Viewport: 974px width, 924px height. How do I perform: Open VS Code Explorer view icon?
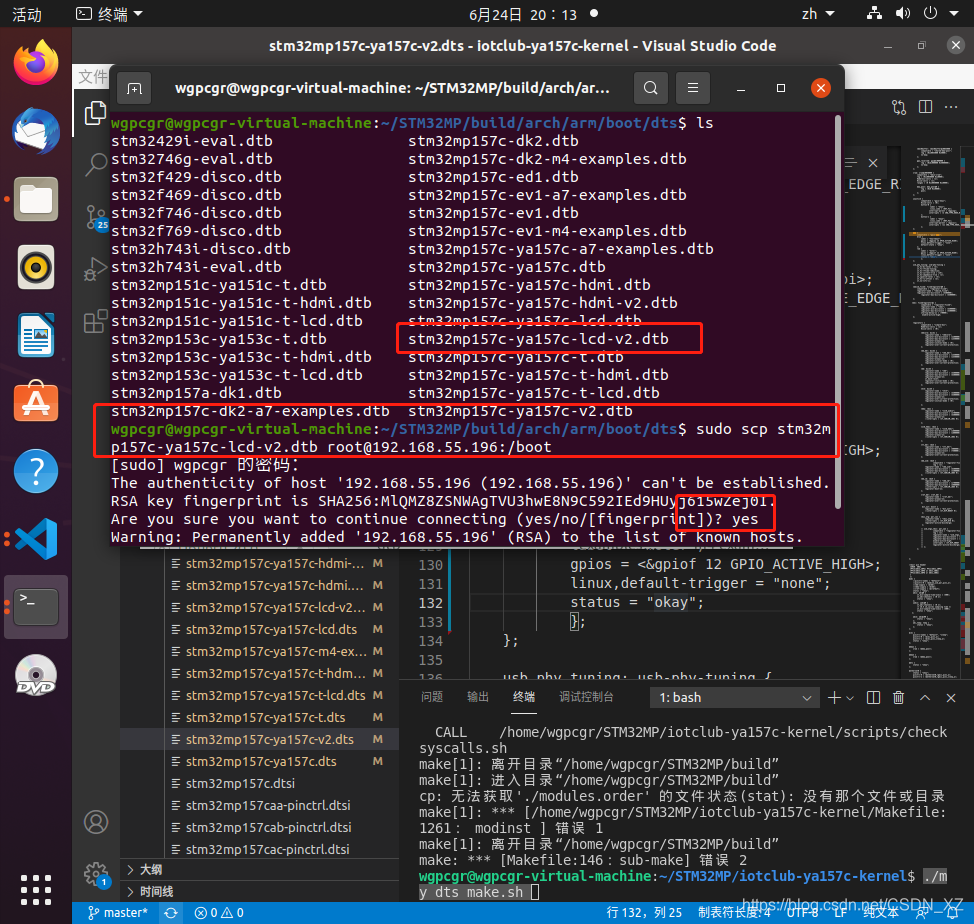[x=95, y=113]
